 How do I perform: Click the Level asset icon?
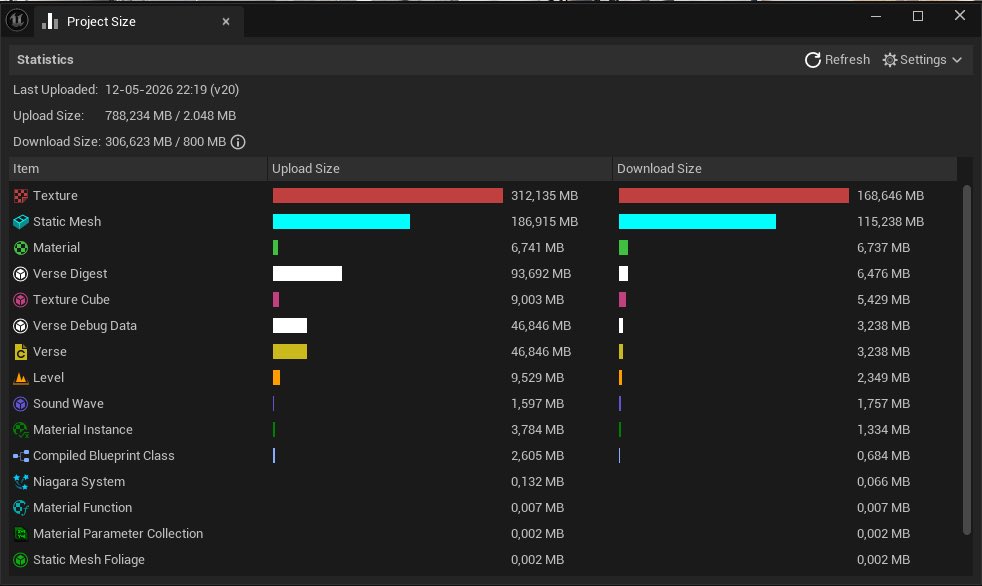[x=21, y=378]
